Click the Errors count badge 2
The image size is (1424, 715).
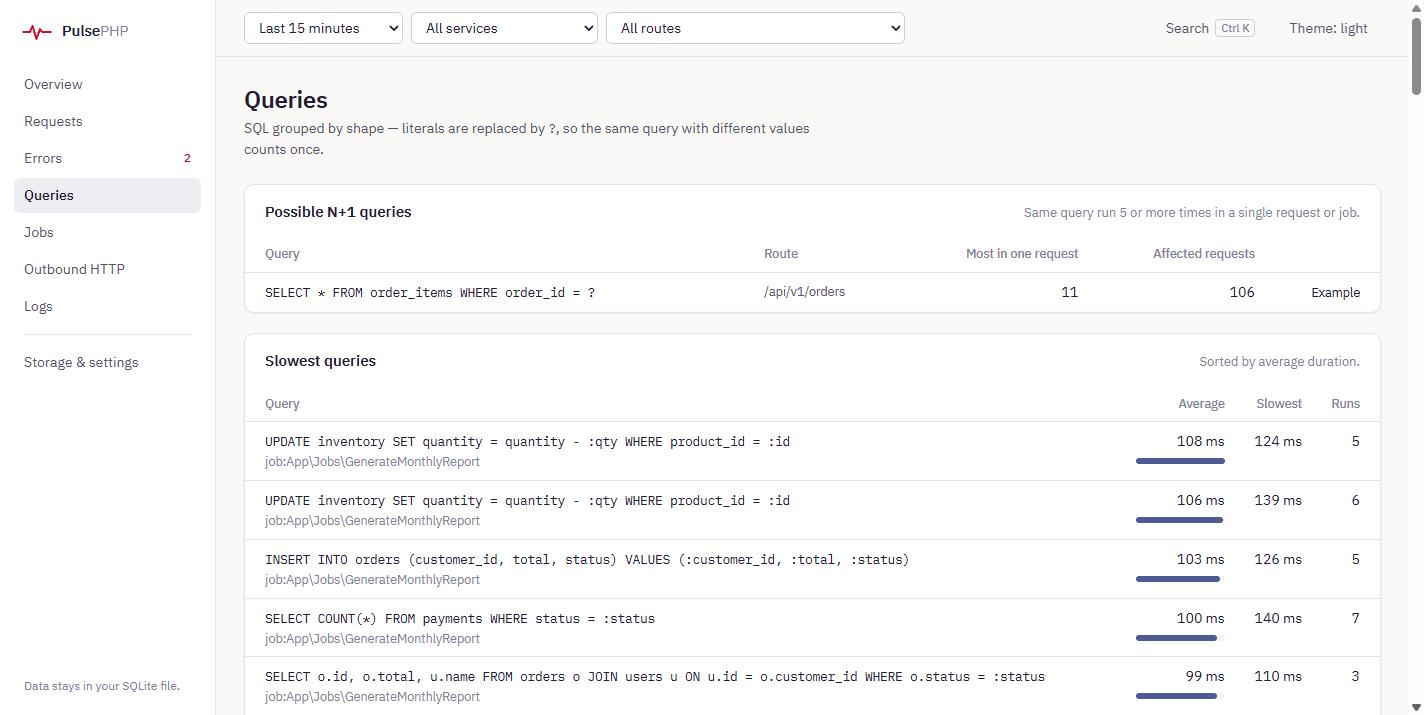tap(187, 158)
